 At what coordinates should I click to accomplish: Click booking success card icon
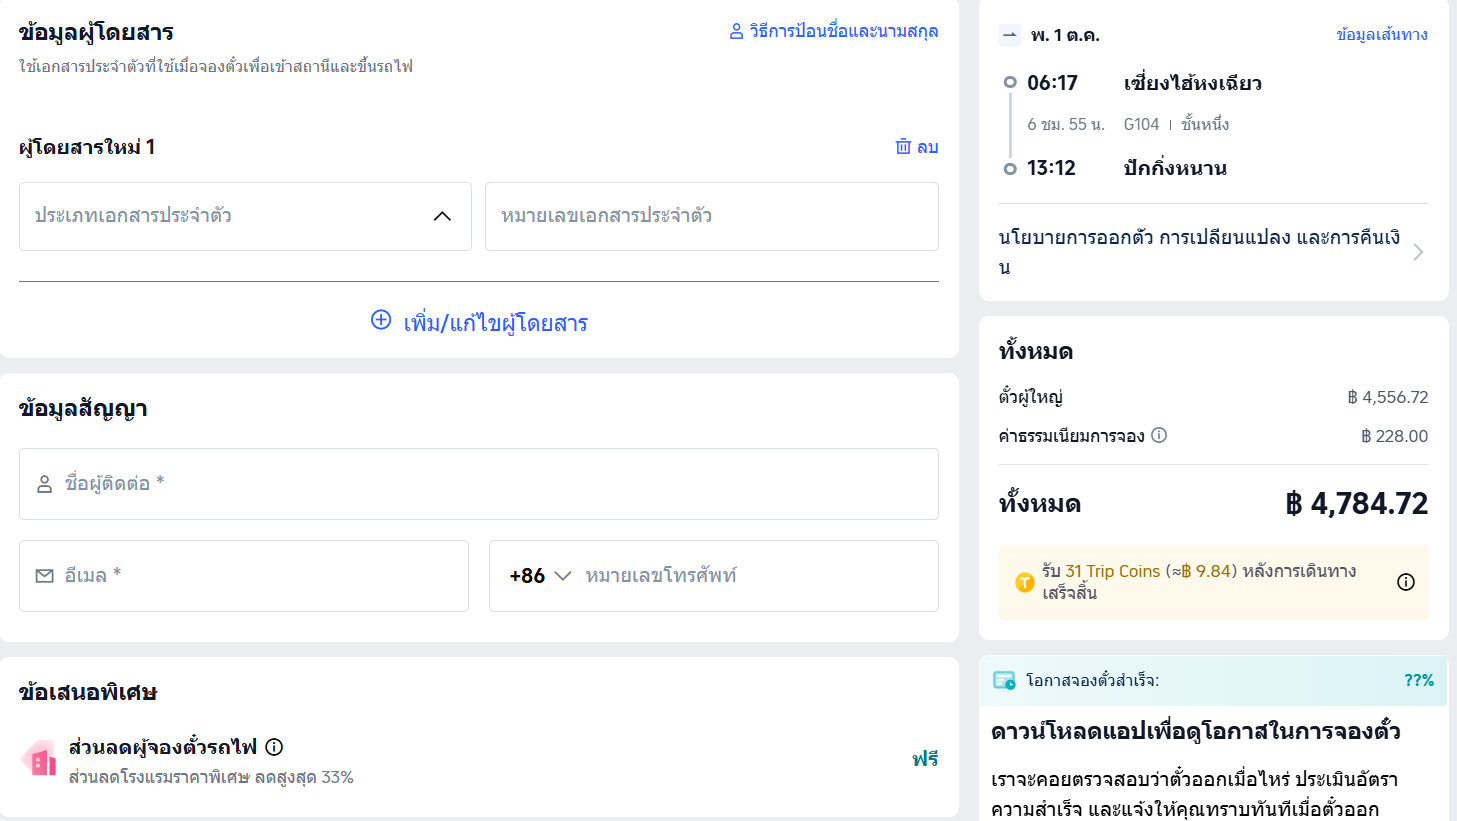1004,681
